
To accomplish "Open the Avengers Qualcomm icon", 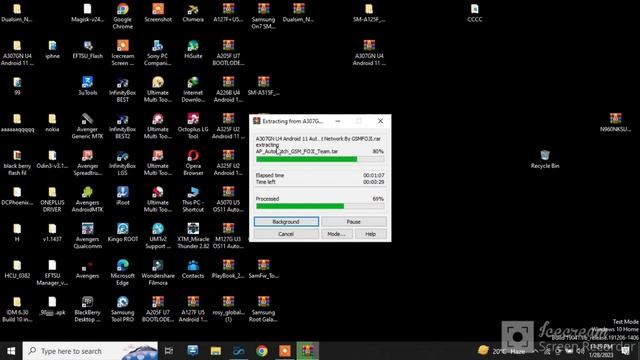I will coord(87,236).
